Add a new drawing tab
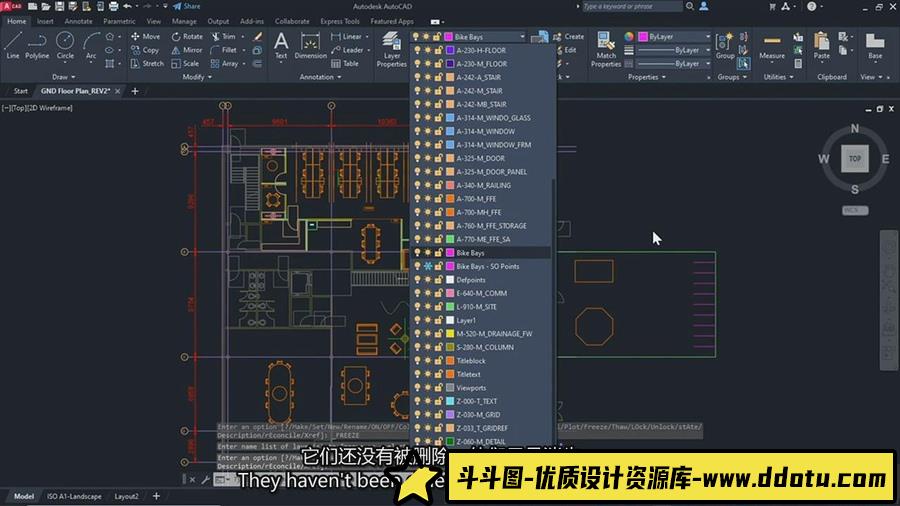 click(x=135, y=91)
